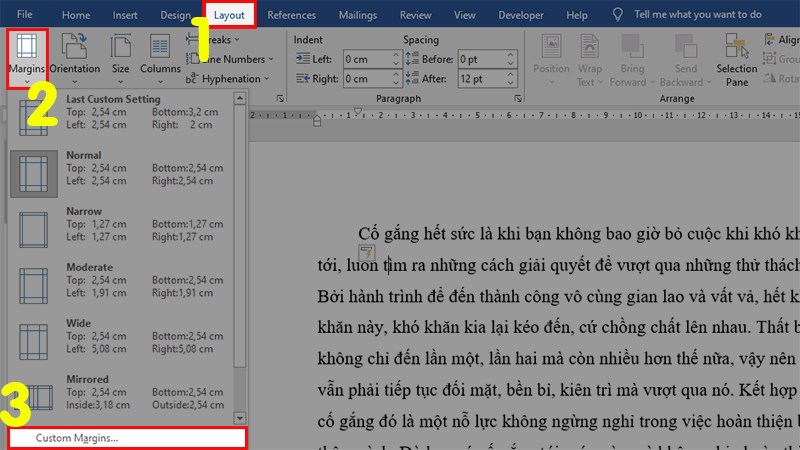Screen dimensions: 800x450
Task: Decrease the Indent Right value with the down arrow
Action: pyautogui.click(x=396, y=83)
